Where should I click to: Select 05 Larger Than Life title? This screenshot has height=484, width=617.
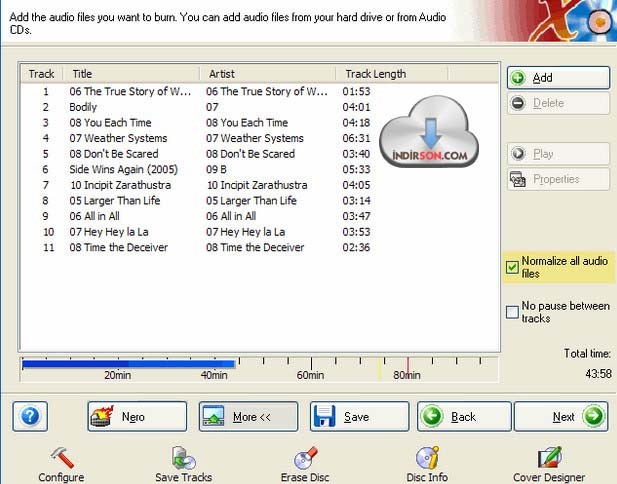coord(115,201)
